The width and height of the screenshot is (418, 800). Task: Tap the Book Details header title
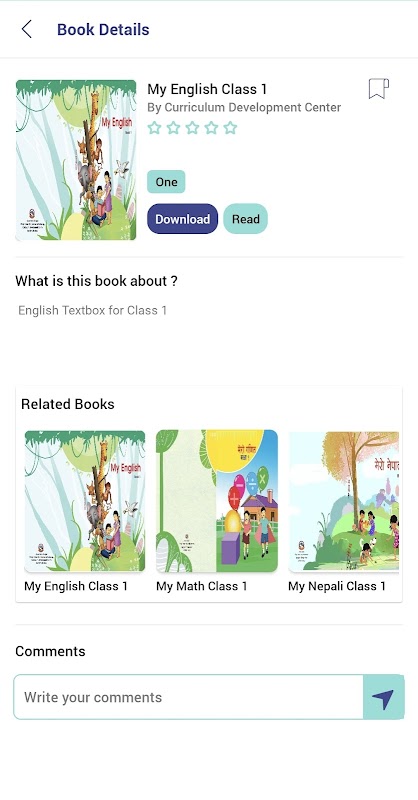coord(103,29)
